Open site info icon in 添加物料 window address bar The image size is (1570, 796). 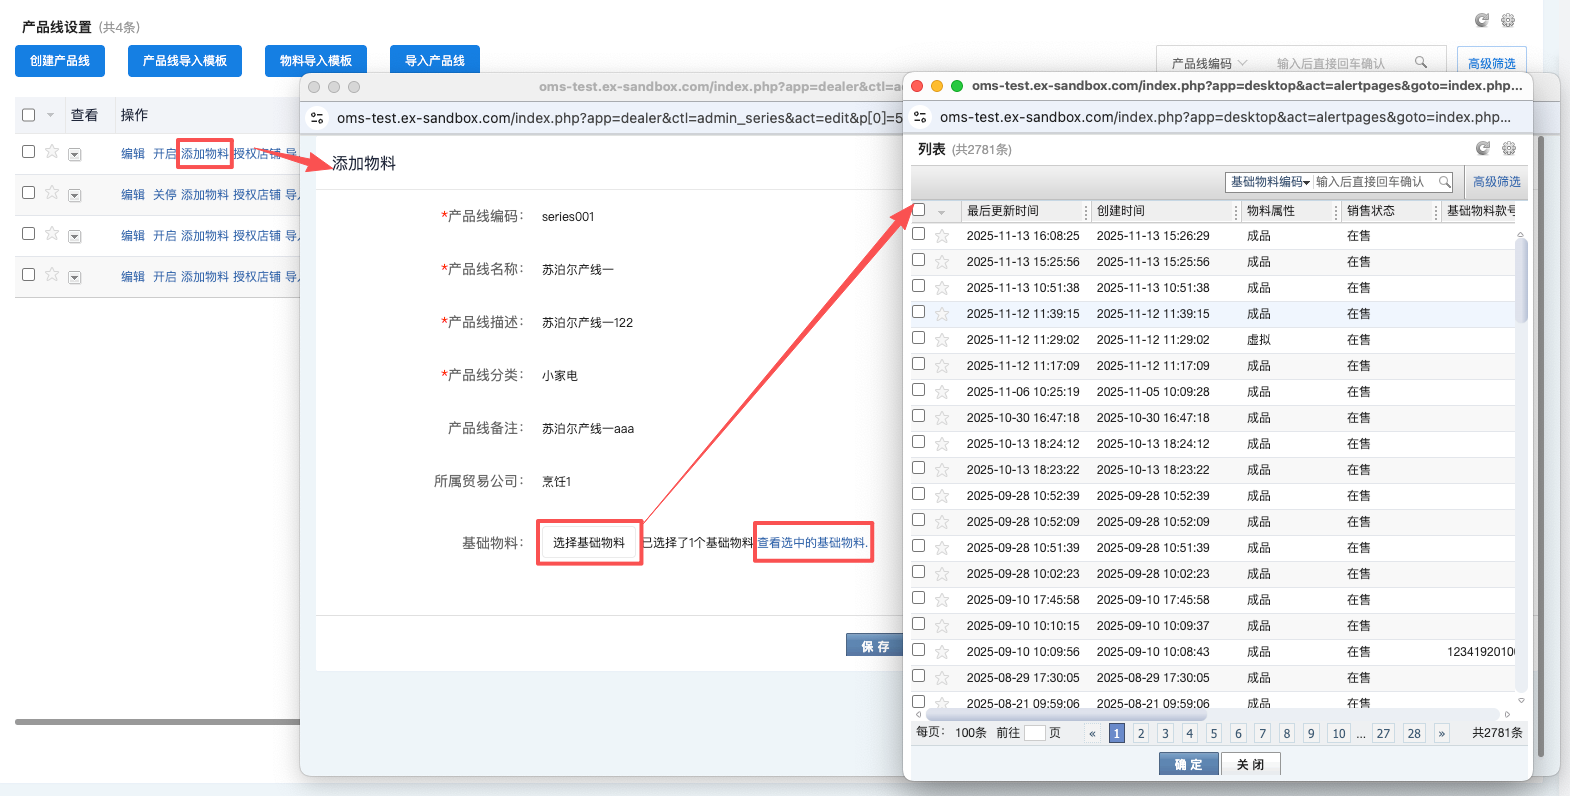coord(317,118)
